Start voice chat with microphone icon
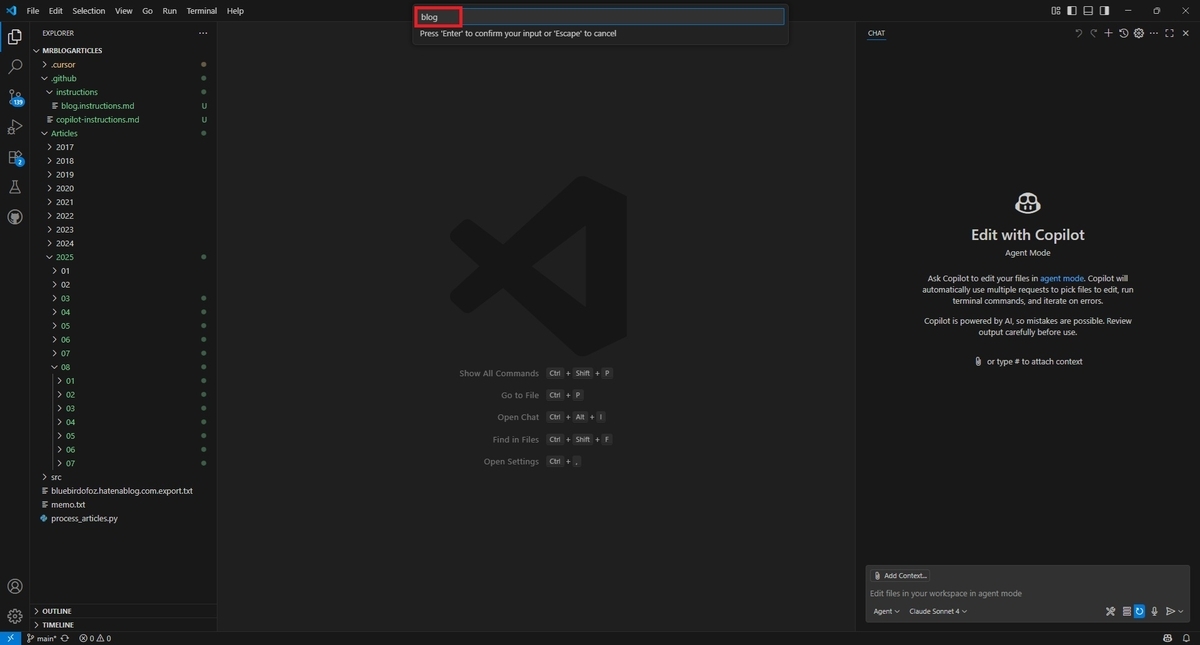This screenshot has height=645, width=1200. (1154, 611)
